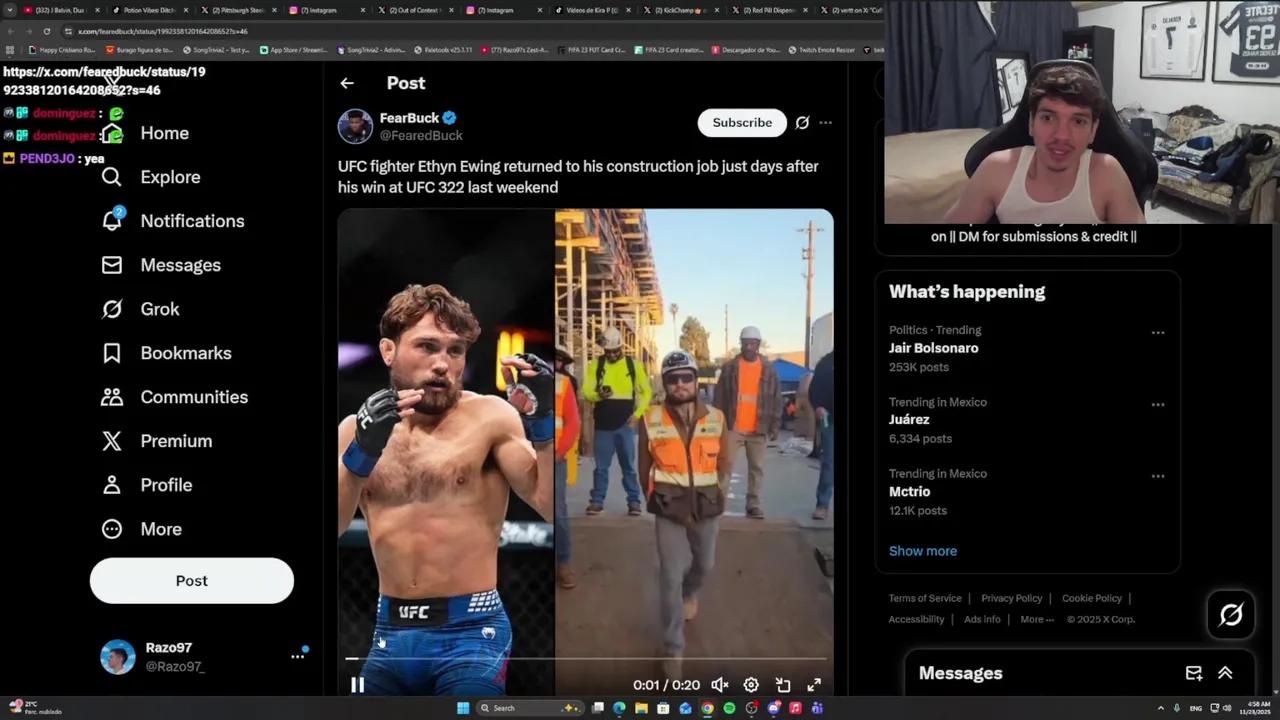The image size is (1280, 720).
Task: Open Messages envelope icon in sidebar
Action: 112,265
